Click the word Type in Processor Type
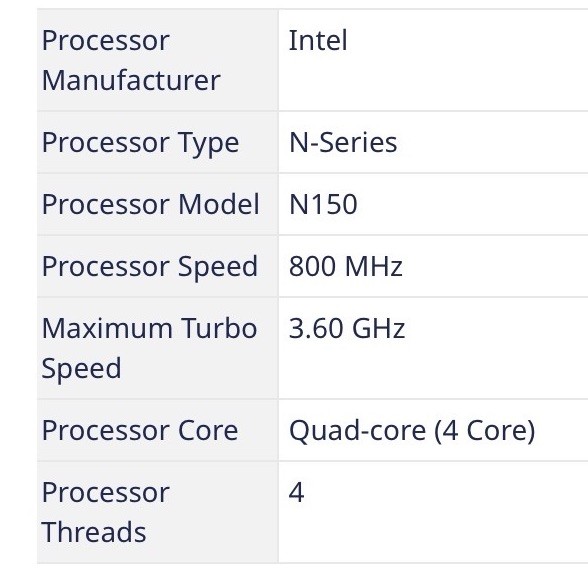Image resolution: width=588 pixels, height=570 pixels. tap(208, 143)
